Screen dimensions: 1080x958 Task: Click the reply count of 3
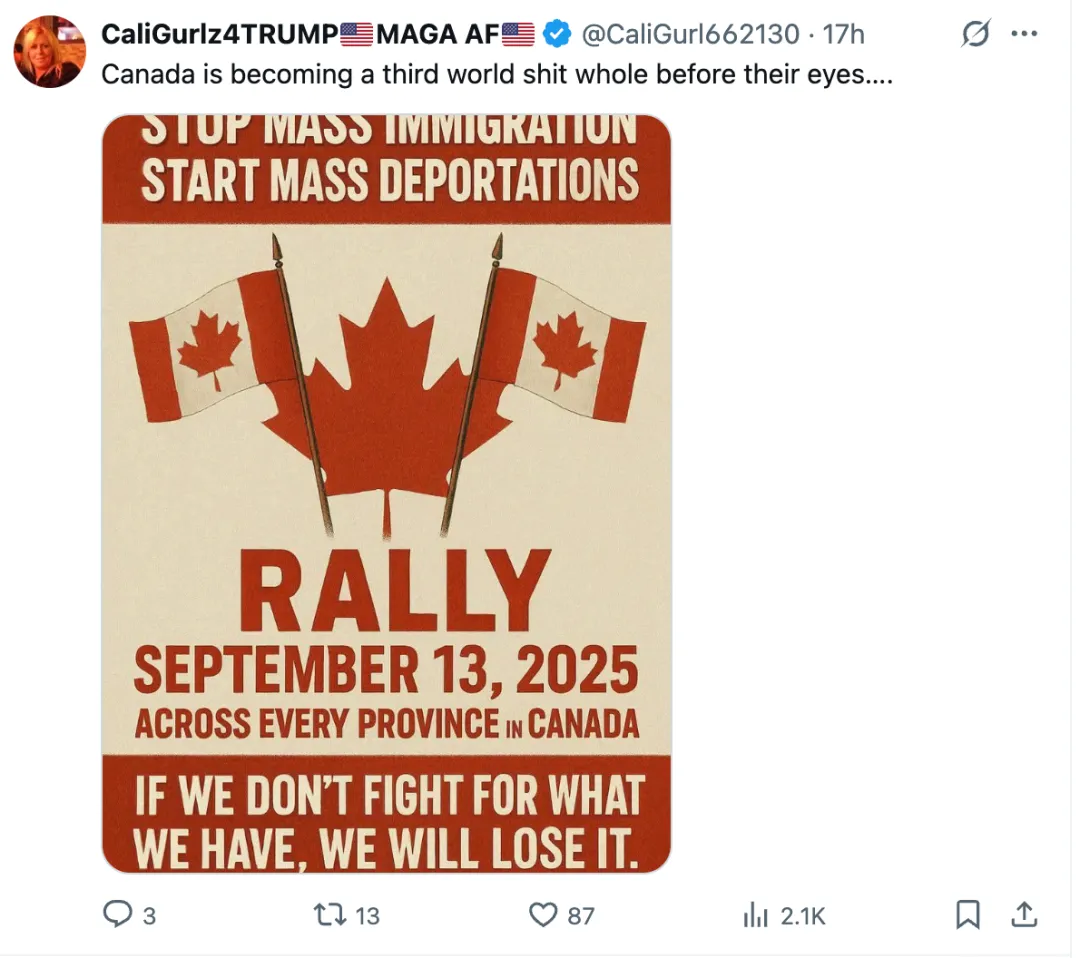pos(149,915)
